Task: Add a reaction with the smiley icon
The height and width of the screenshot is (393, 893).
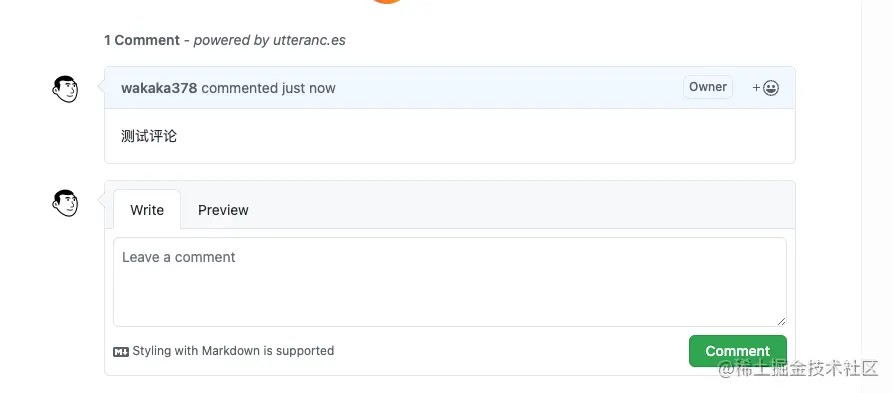Action: click(x=765, y=88)
